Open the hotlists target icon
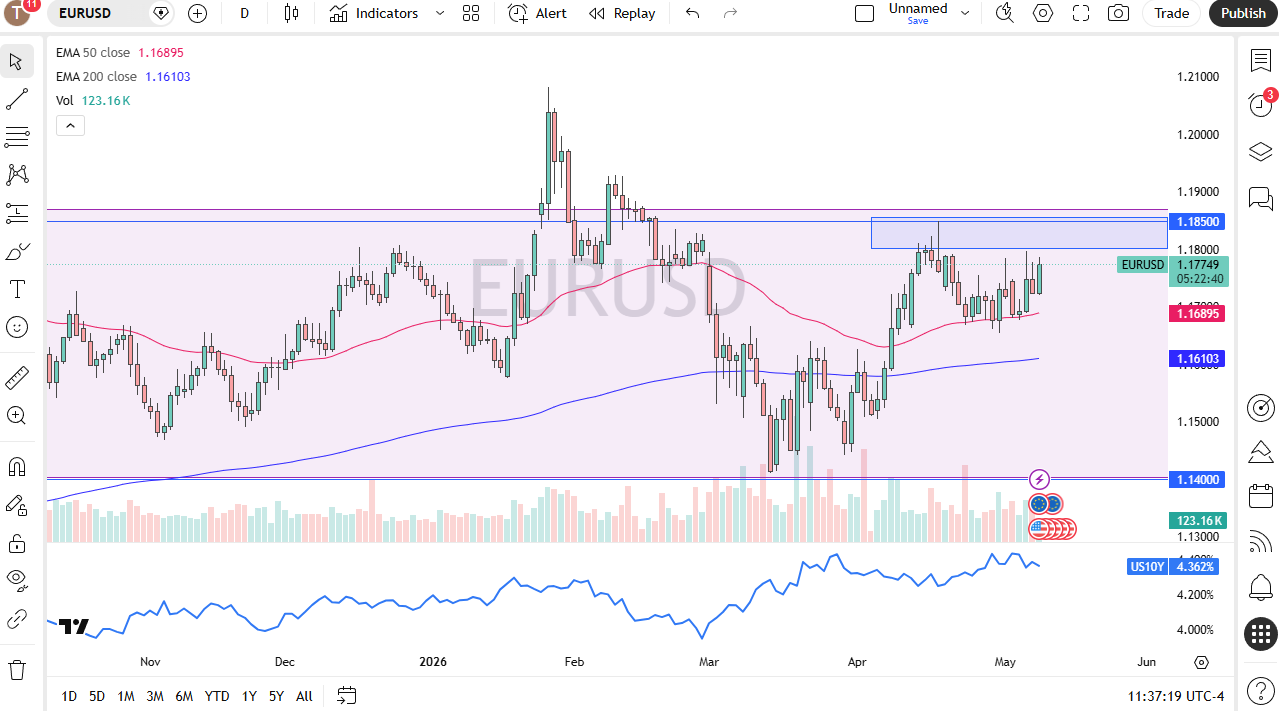Screen dimensions: 1279x711 coord(1260,407)
